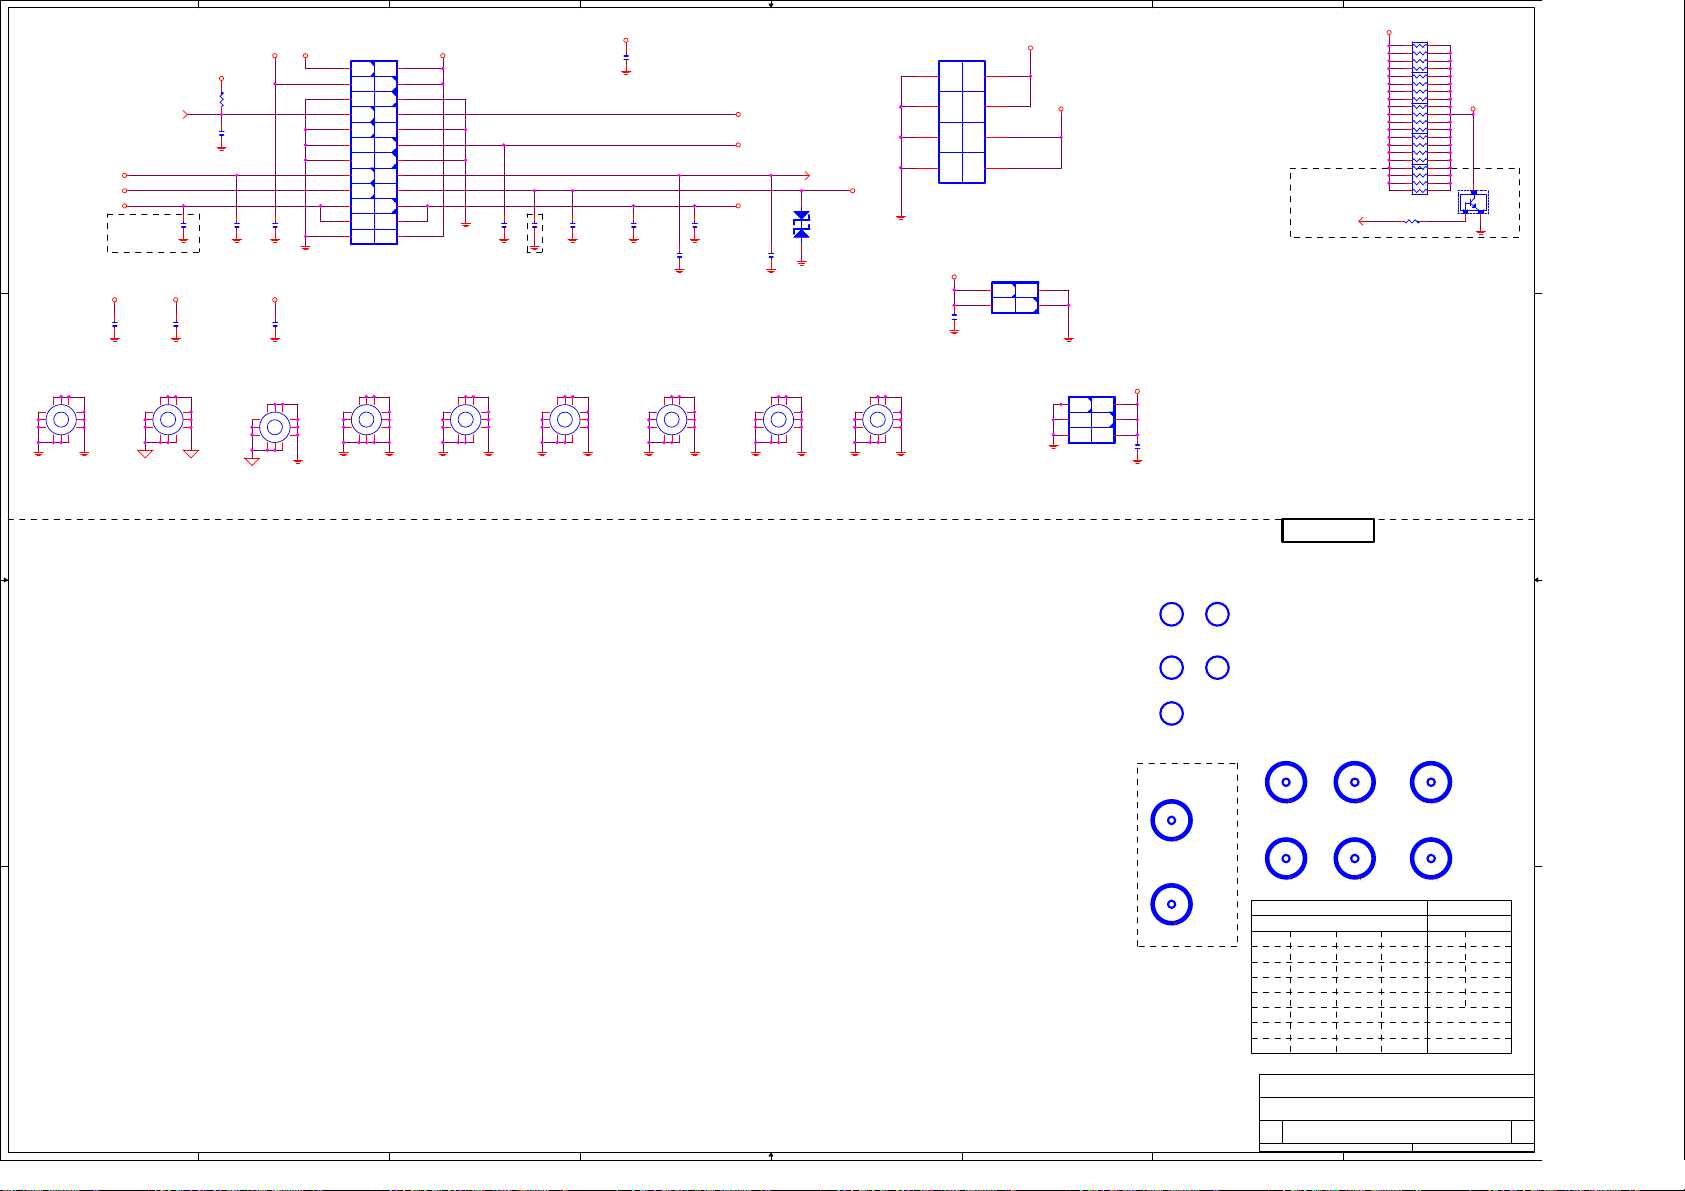1685x1191 pixels.
Task: Select the small four-cell block near capacitor
Action: 1015,298
